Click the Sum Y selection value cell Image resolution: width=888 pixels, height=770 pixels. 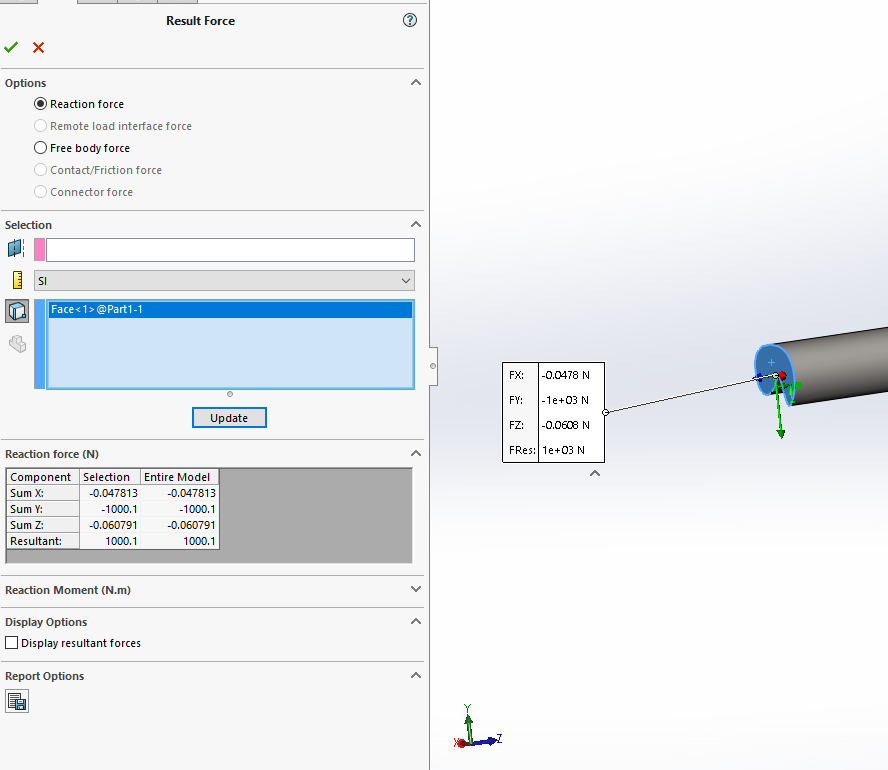click(109, 509)
